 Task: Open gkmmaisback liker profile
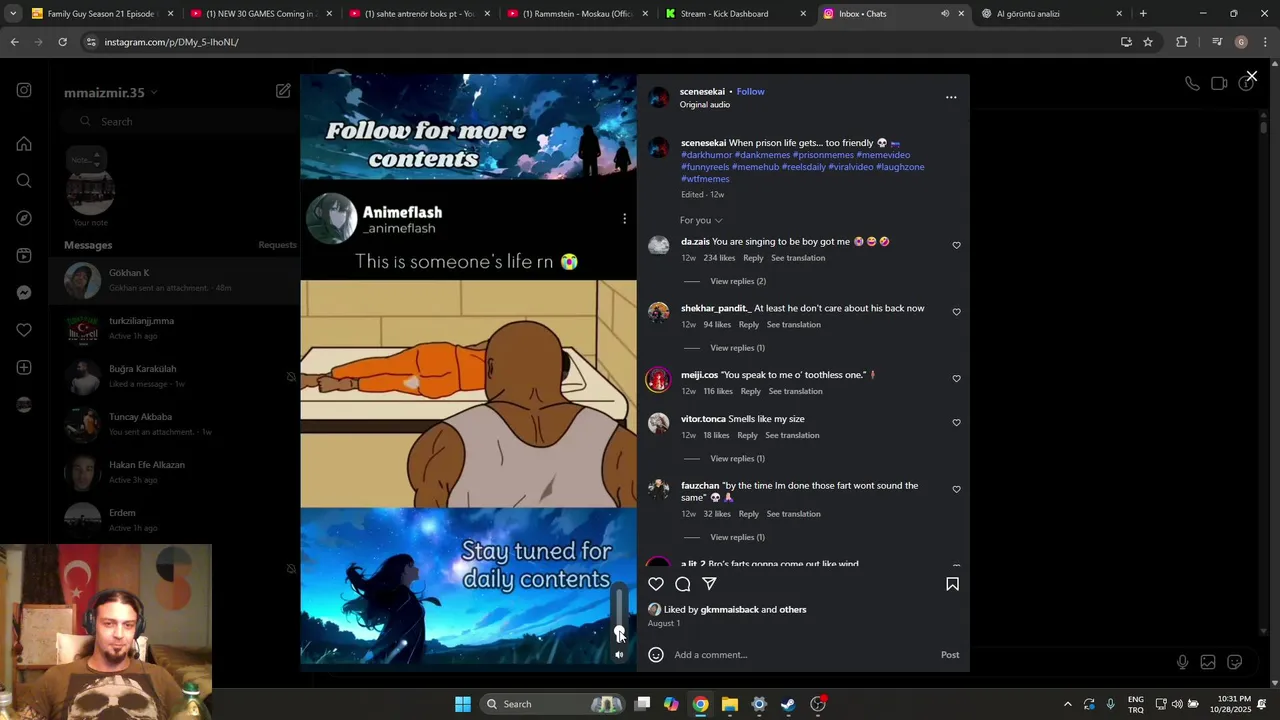tap(729, 610)
